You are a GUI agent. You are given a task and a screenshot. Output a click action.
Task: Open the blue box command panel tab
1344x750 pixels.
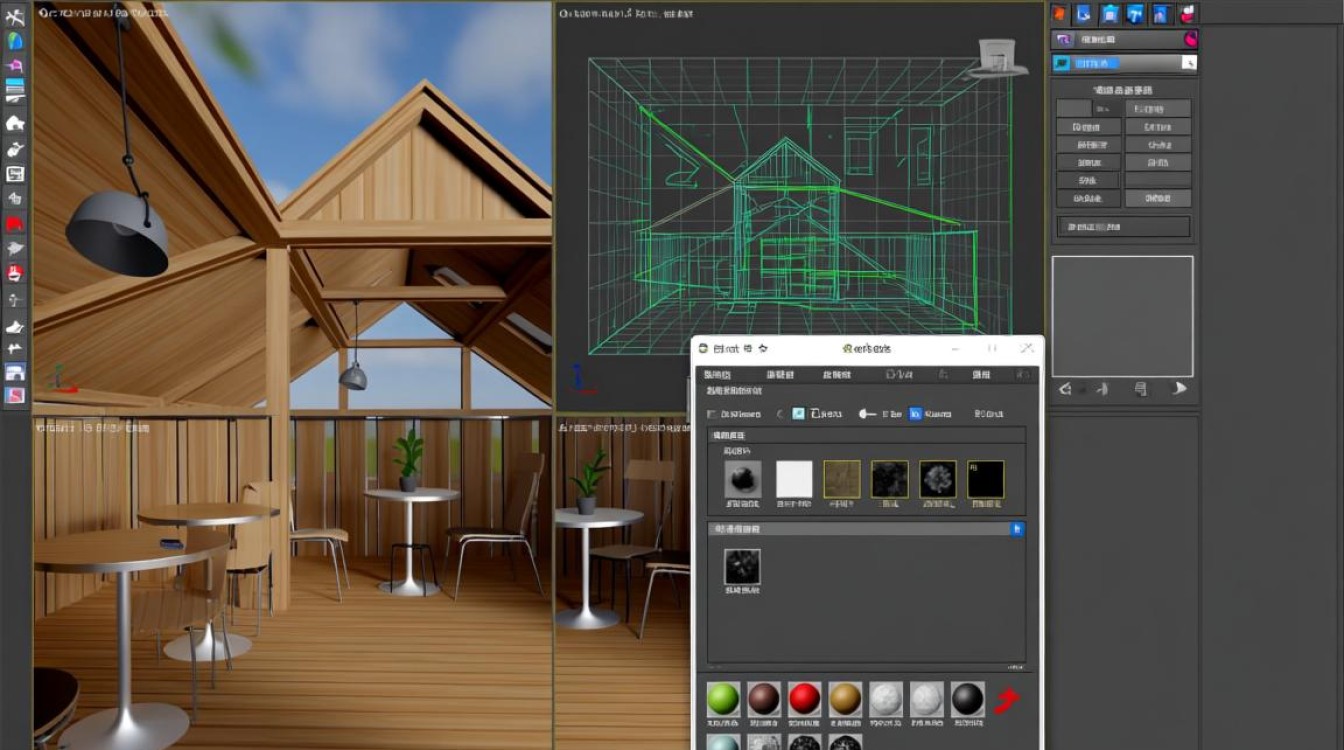pyautogui.click(x=1110, y=14)
